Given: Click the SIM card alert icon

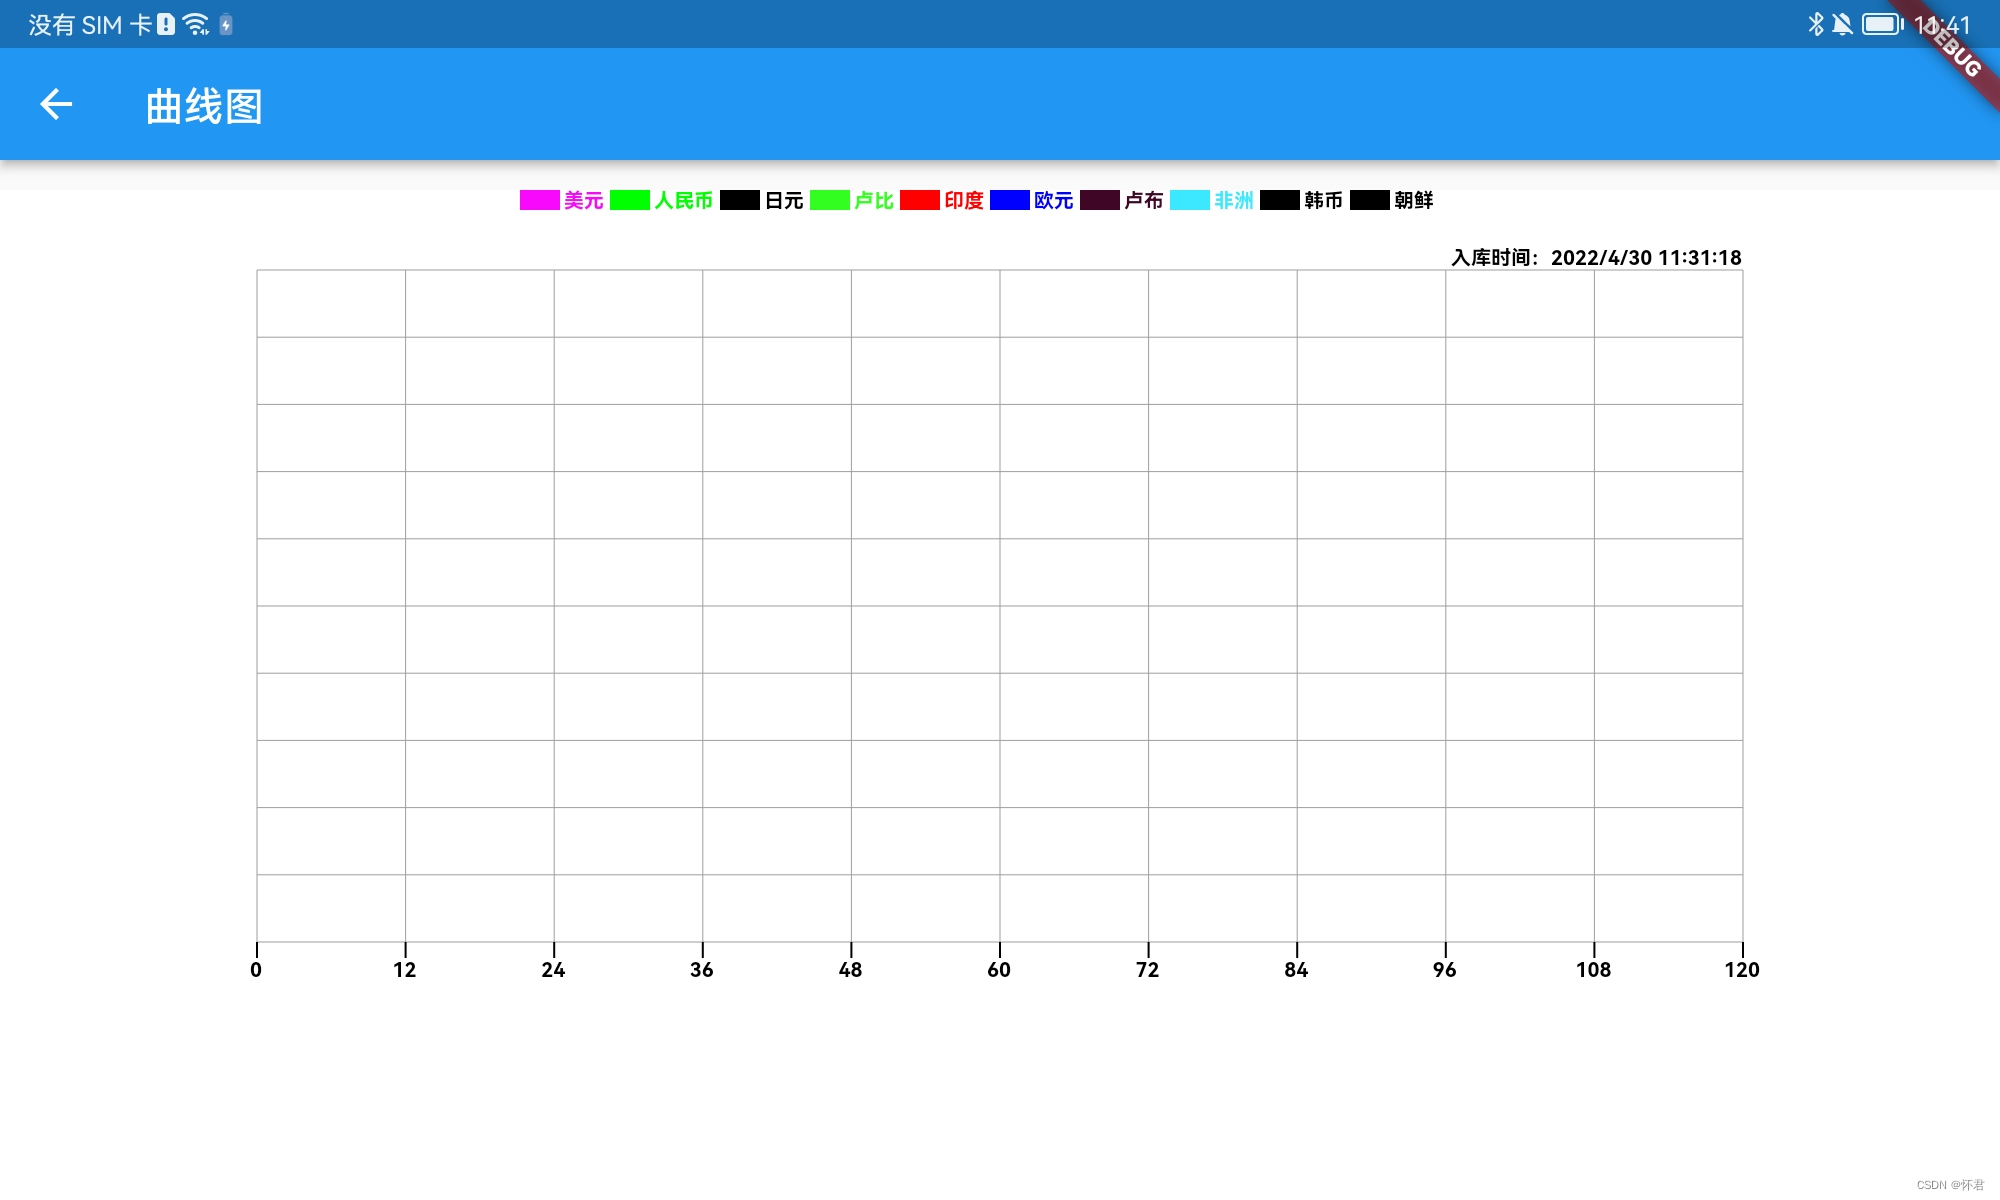Looking at the screenshot, I should [166, 24].
